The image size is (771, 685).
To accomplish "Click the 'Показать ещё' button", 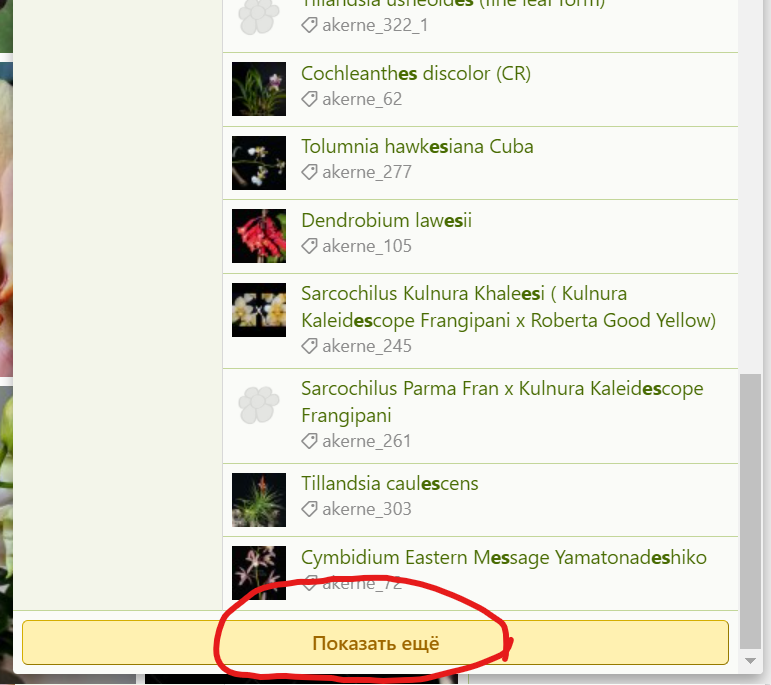I will 375,643.
